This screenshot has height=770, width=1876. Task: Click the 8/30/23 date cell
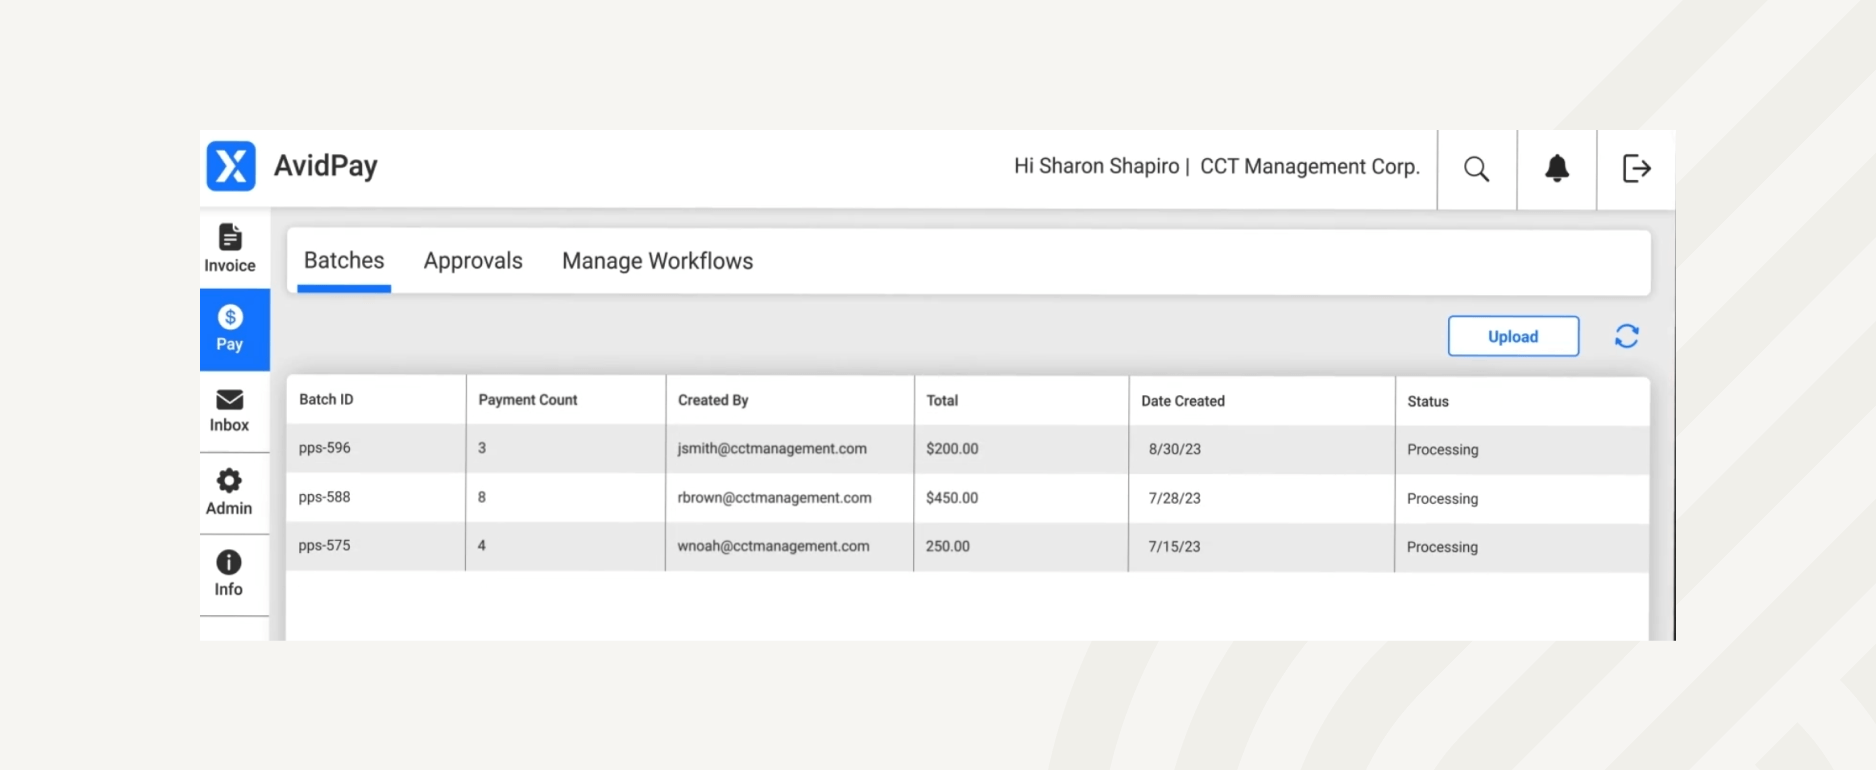(1175, 450)
